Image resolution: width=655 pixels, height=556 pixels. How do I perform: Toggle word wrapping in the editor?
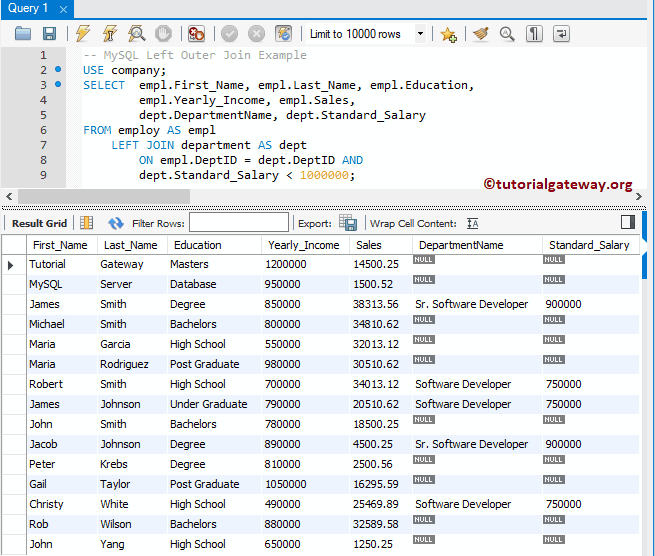(561, 33)
